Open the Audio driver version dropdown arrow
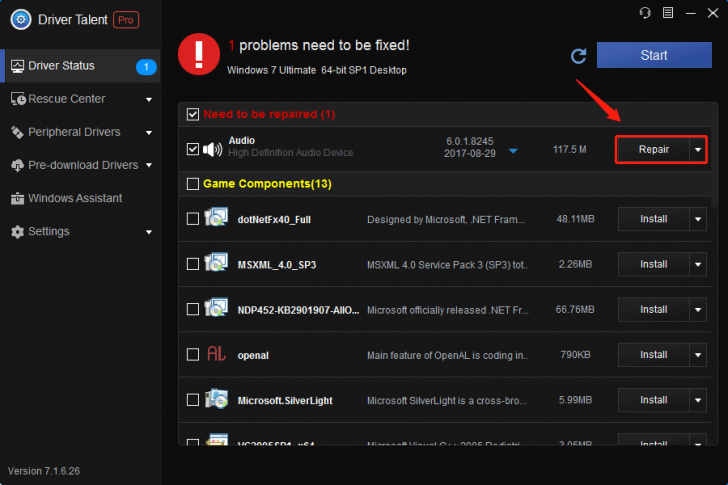Image resolution: width=728 pixels, height=485 pixels. coord(513,151)
